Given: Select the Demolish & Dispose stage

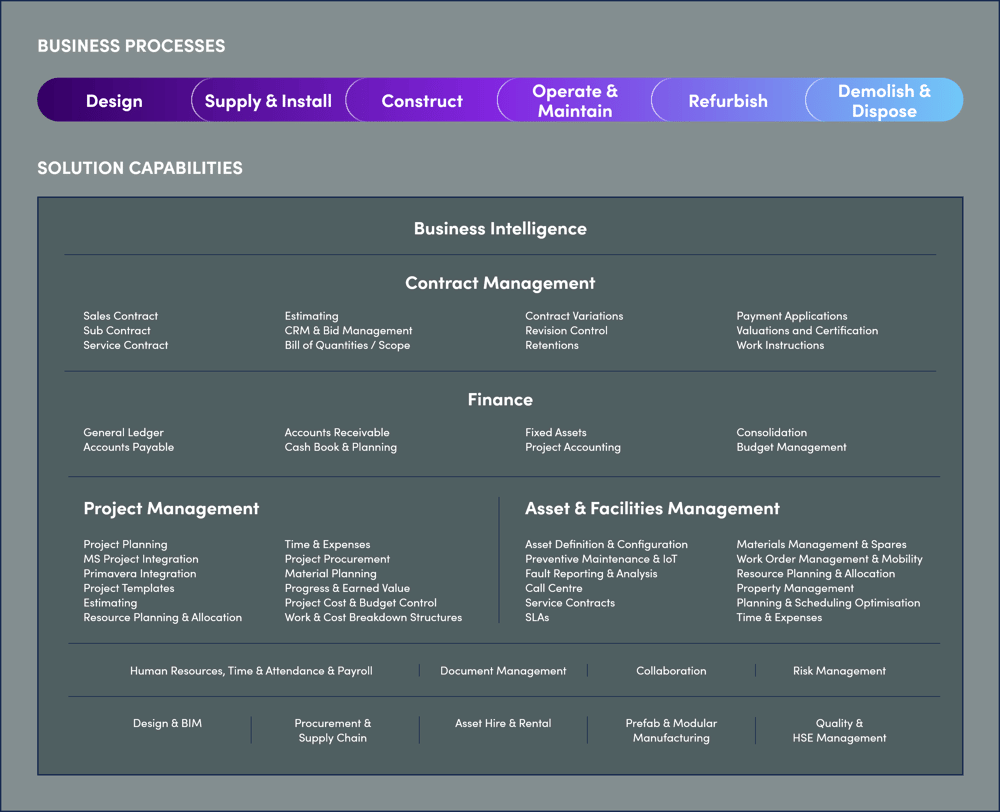Looking at the screenshot, I should coord(884,100).
